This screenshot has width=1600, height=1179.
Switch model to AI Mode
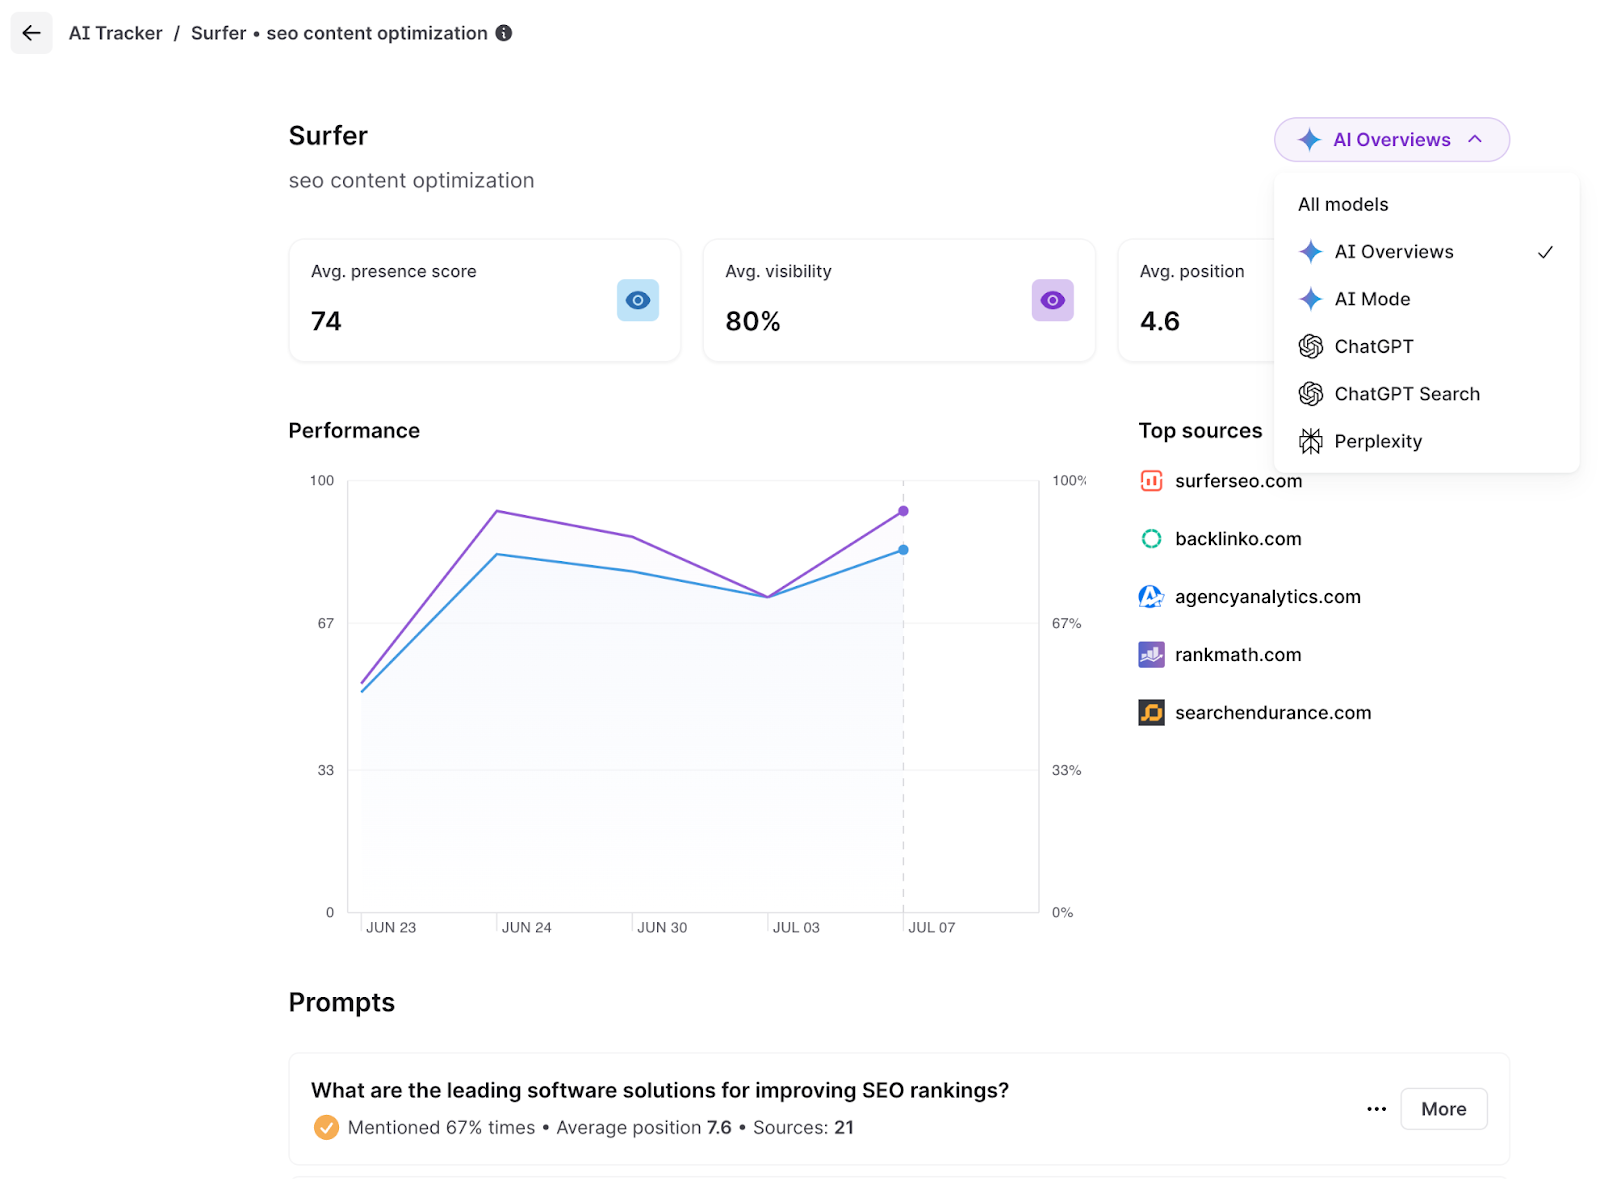[1426, 299]
